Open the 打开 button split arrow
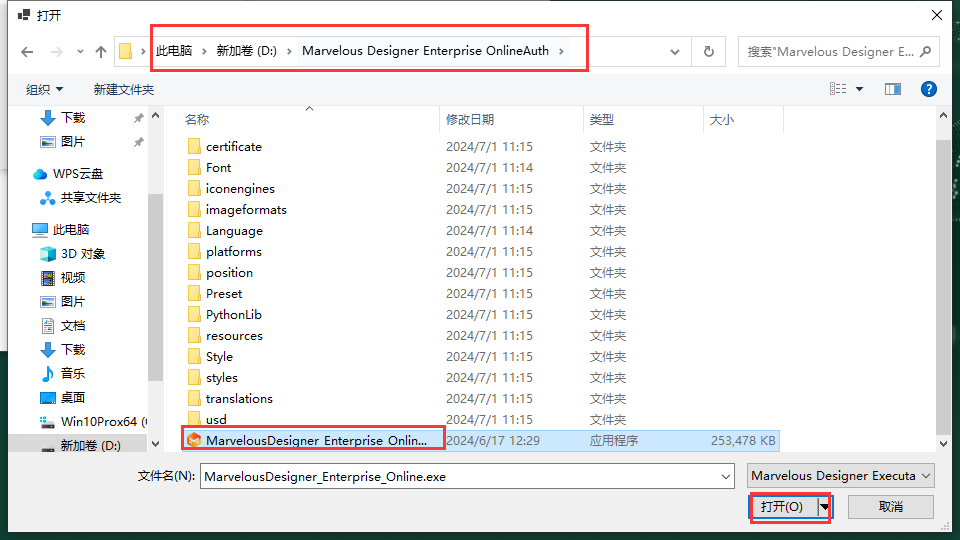This screenshot has height=540, width=960. 825,507
